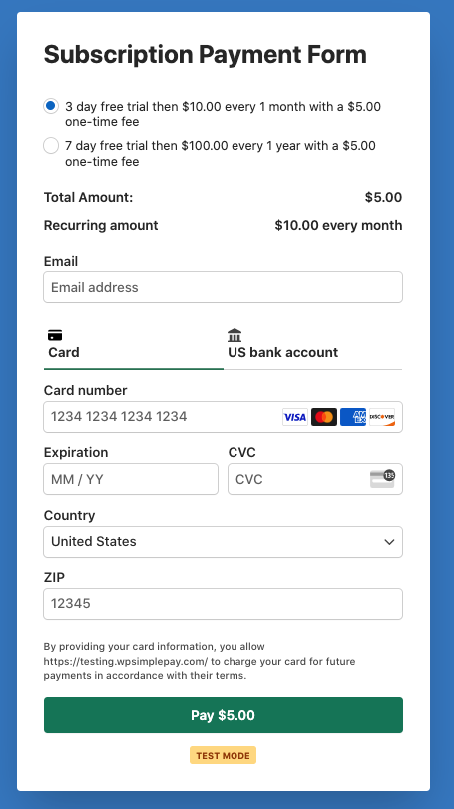Click the Visa logo in card field
This screenshot has width=454, height=809.
pos(295,417)
